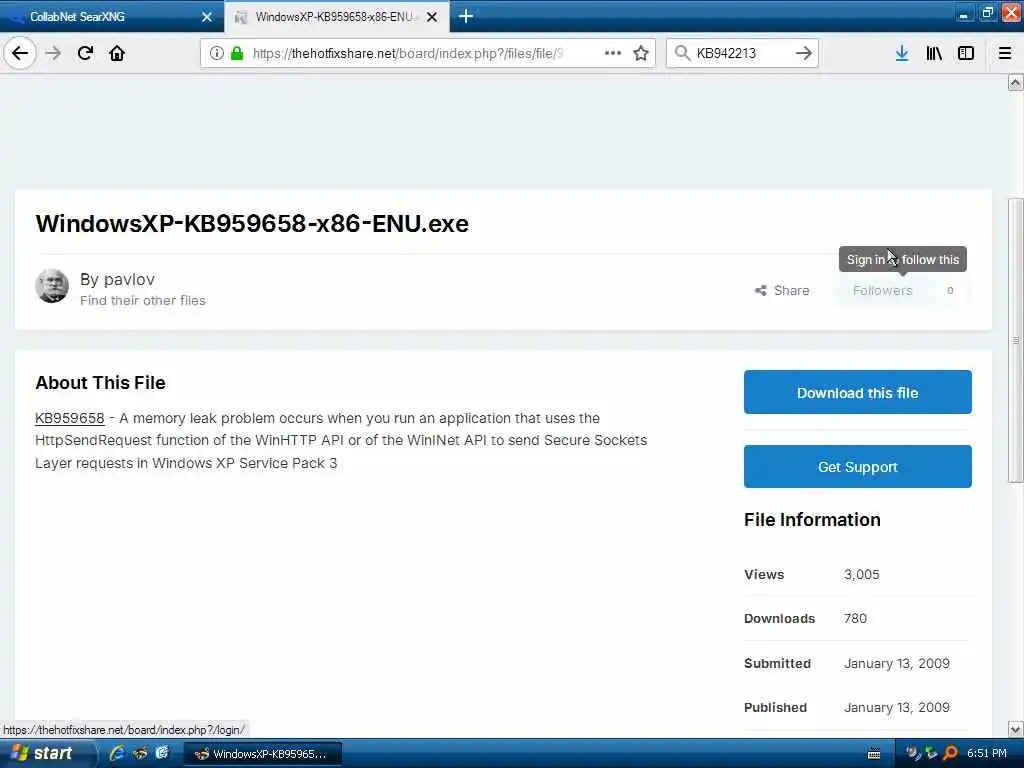
Task: Switch to the CollabNet SearXNG tab
Action: [111, 17]
